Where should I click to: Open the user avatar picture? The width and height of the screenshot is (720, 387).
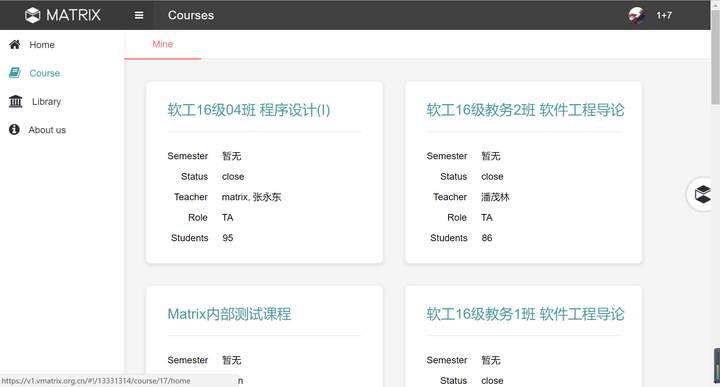tap(636, 15)
